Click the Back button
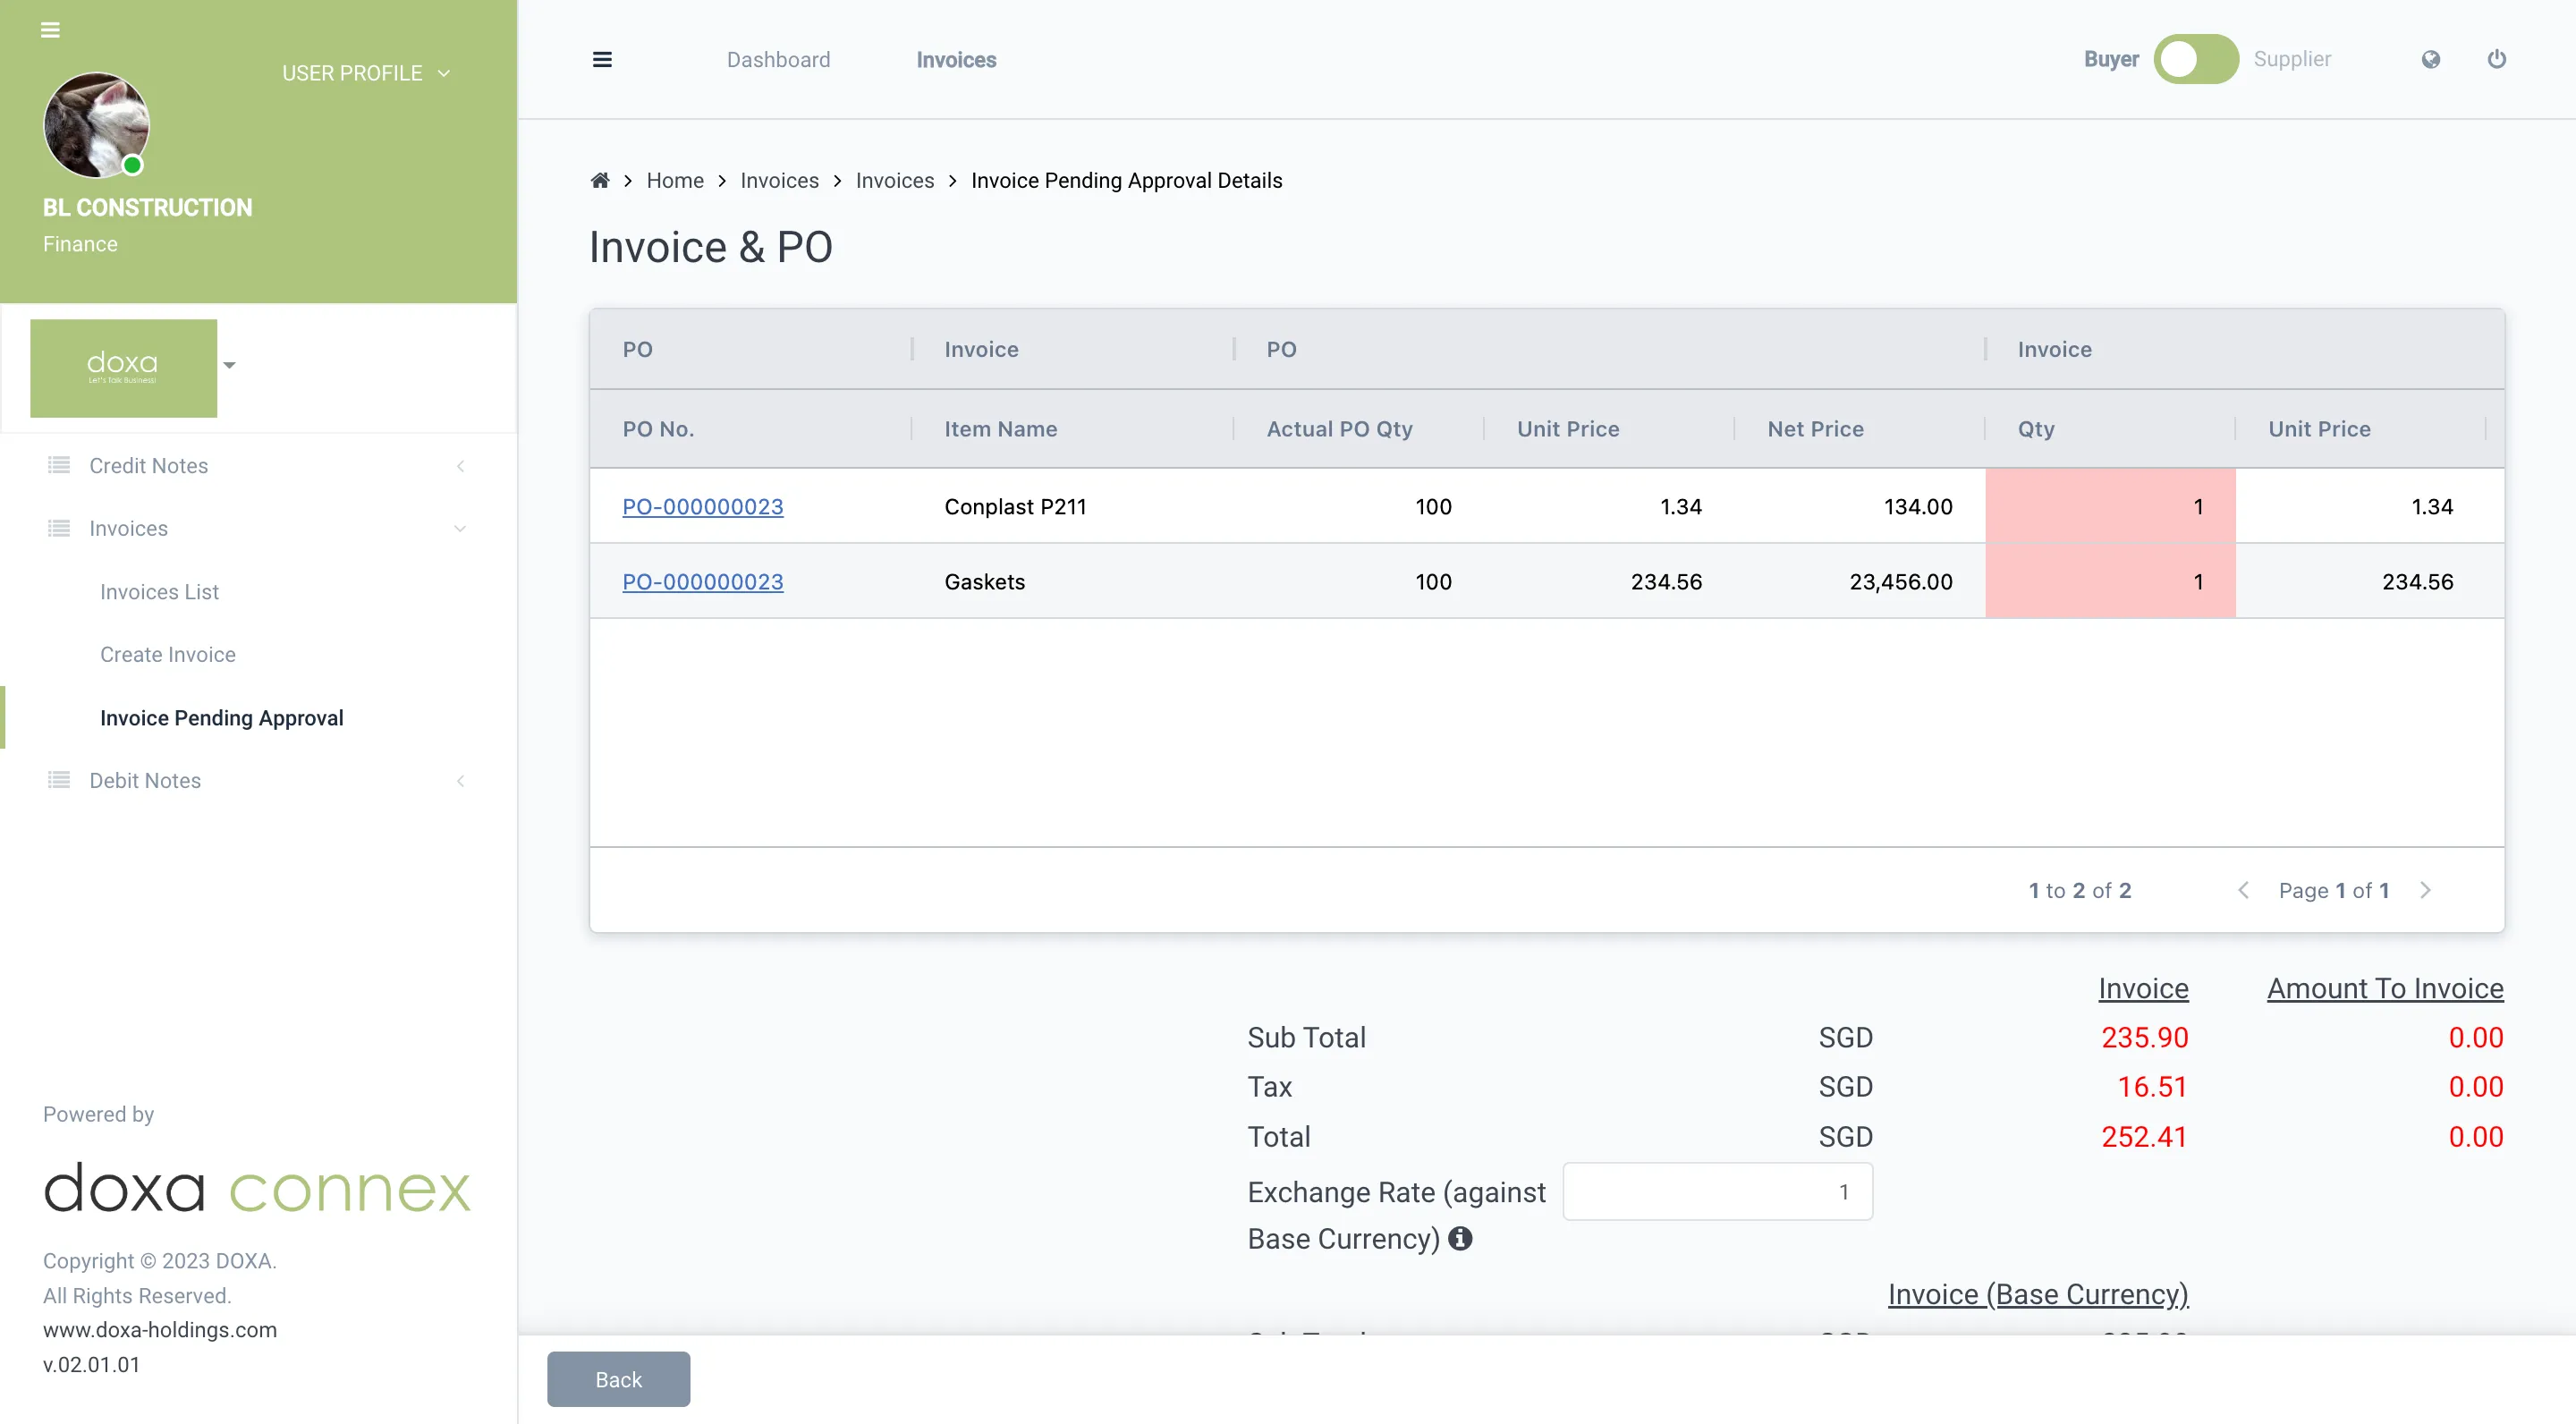The height and width of the screenshot is (1424, 2576). 618,1379
